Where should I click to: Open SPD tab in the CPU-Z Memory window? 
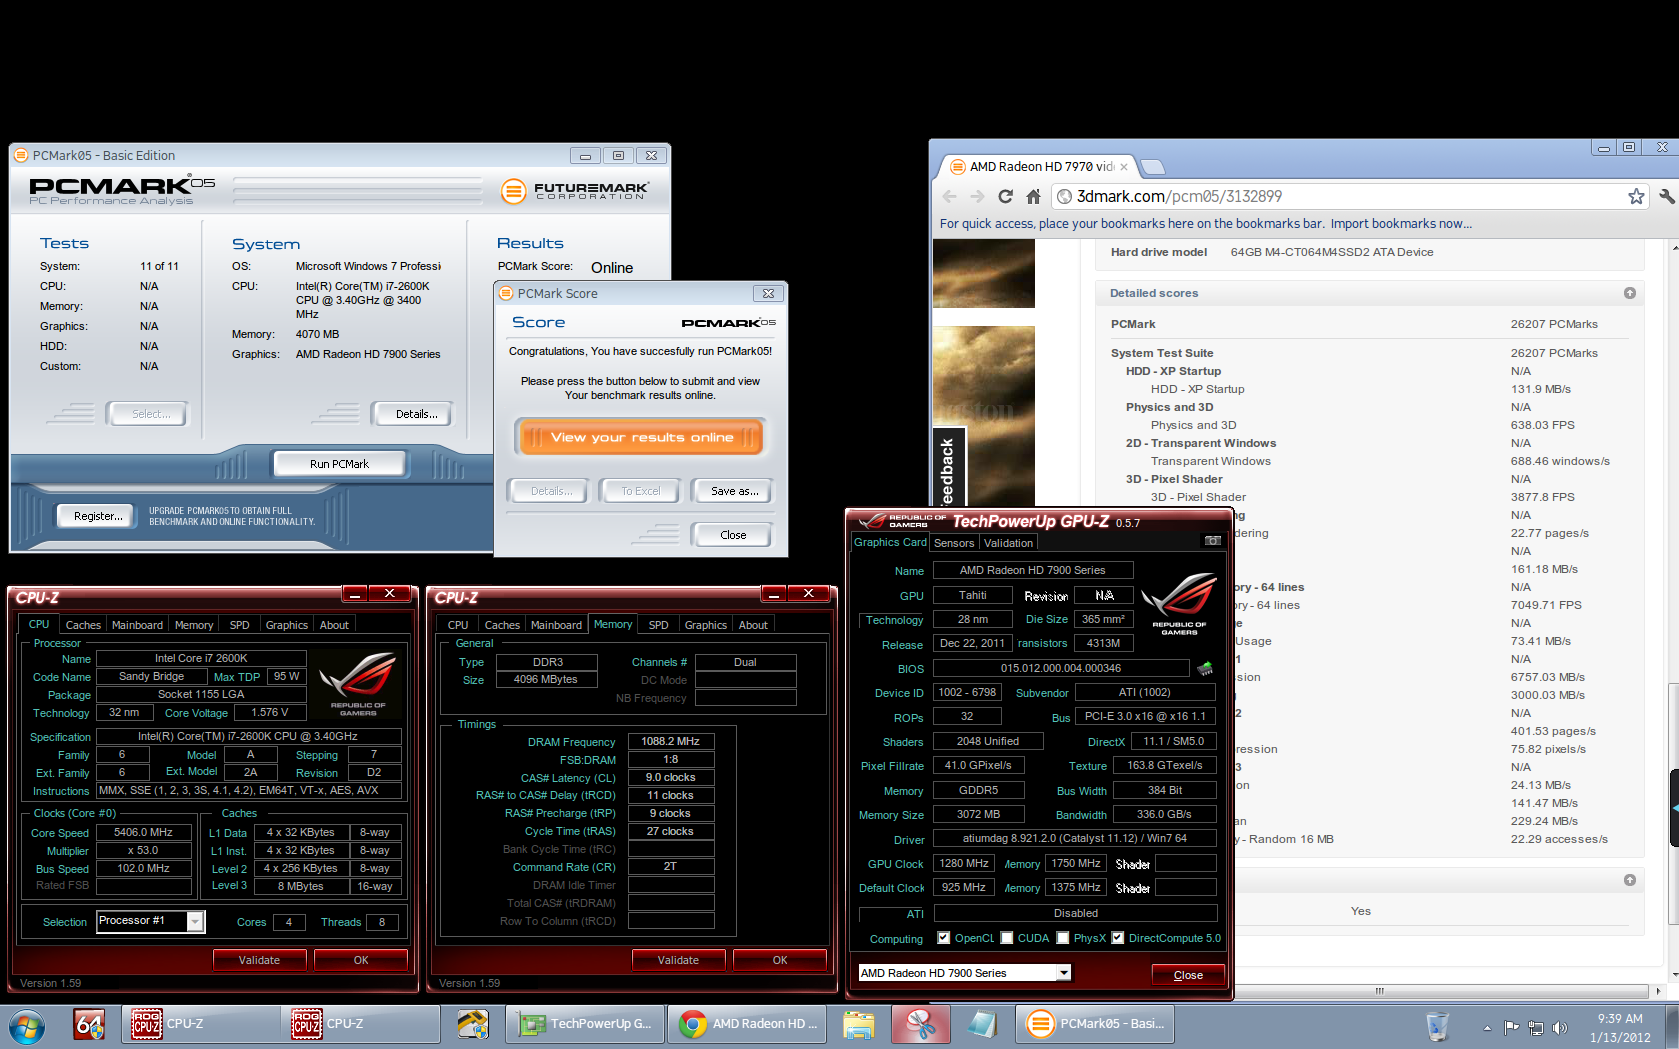(x=658, y=625)
